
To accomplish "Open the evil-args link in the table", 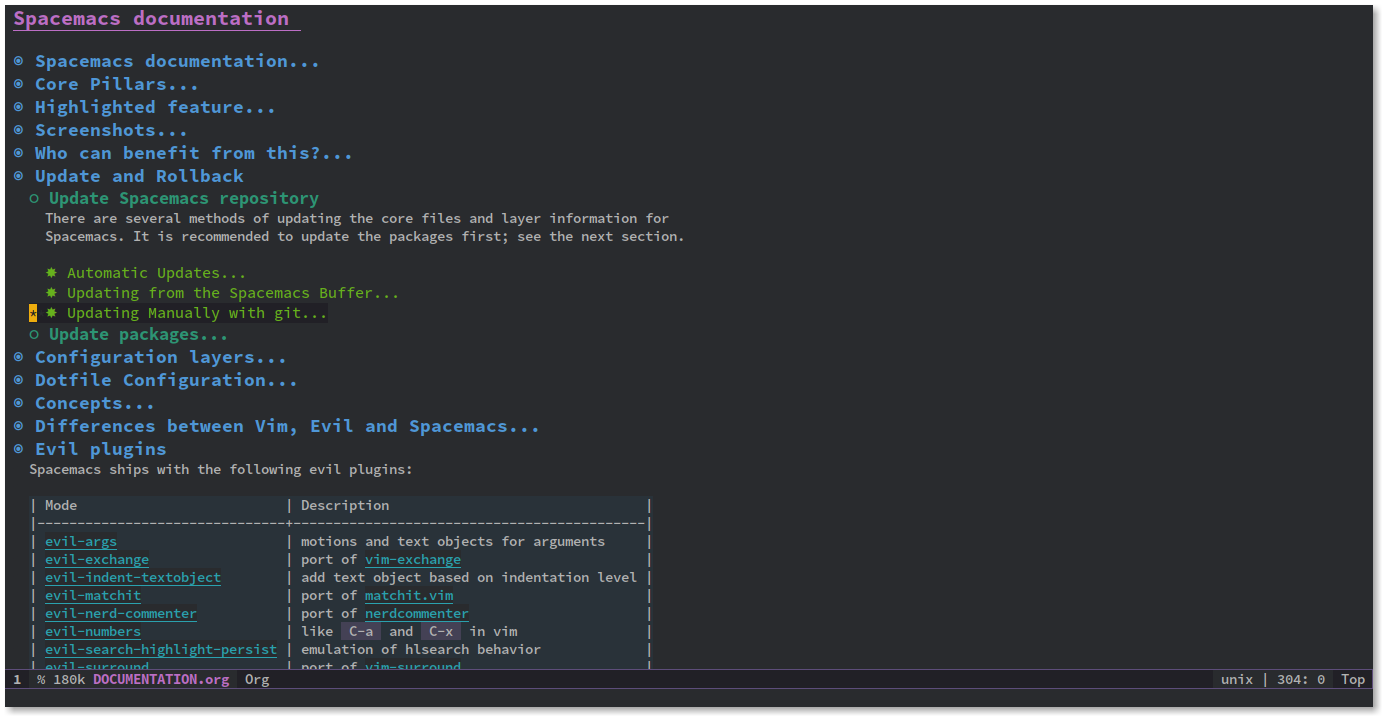I will 81,542.
